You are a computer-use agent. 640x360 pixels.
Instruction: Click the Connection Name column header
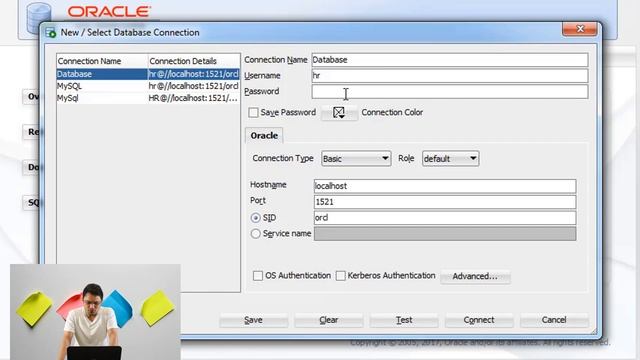tap(102, 61)
